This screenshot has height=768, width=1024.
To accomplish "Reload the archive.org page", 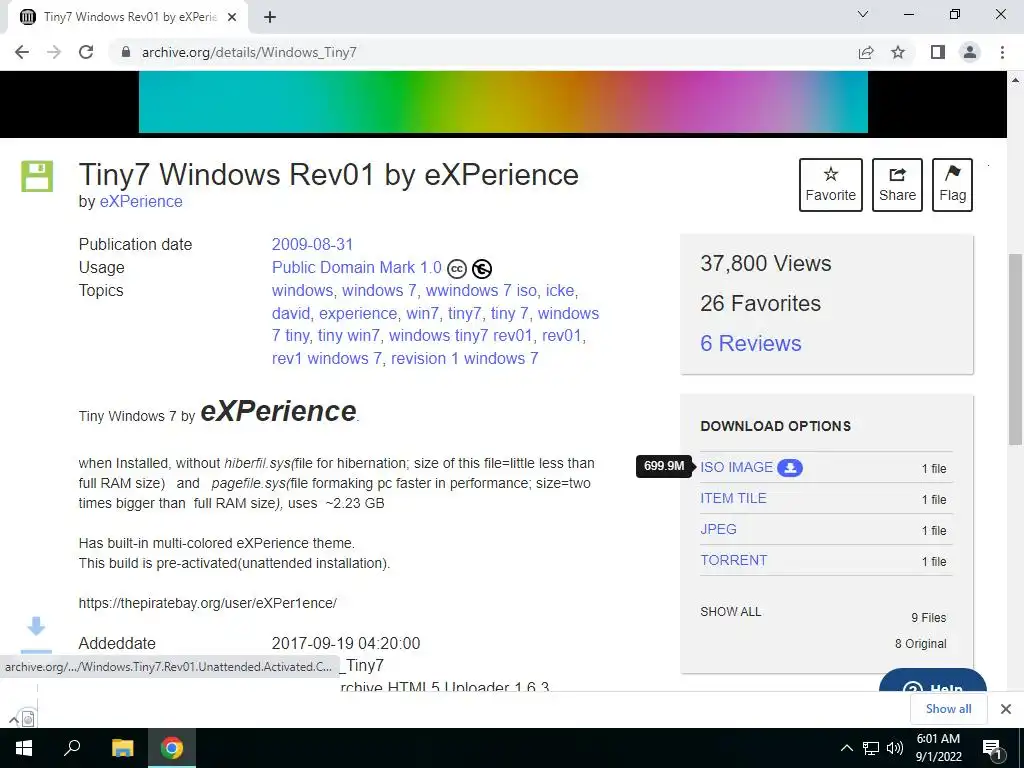I will pos(86,52).
